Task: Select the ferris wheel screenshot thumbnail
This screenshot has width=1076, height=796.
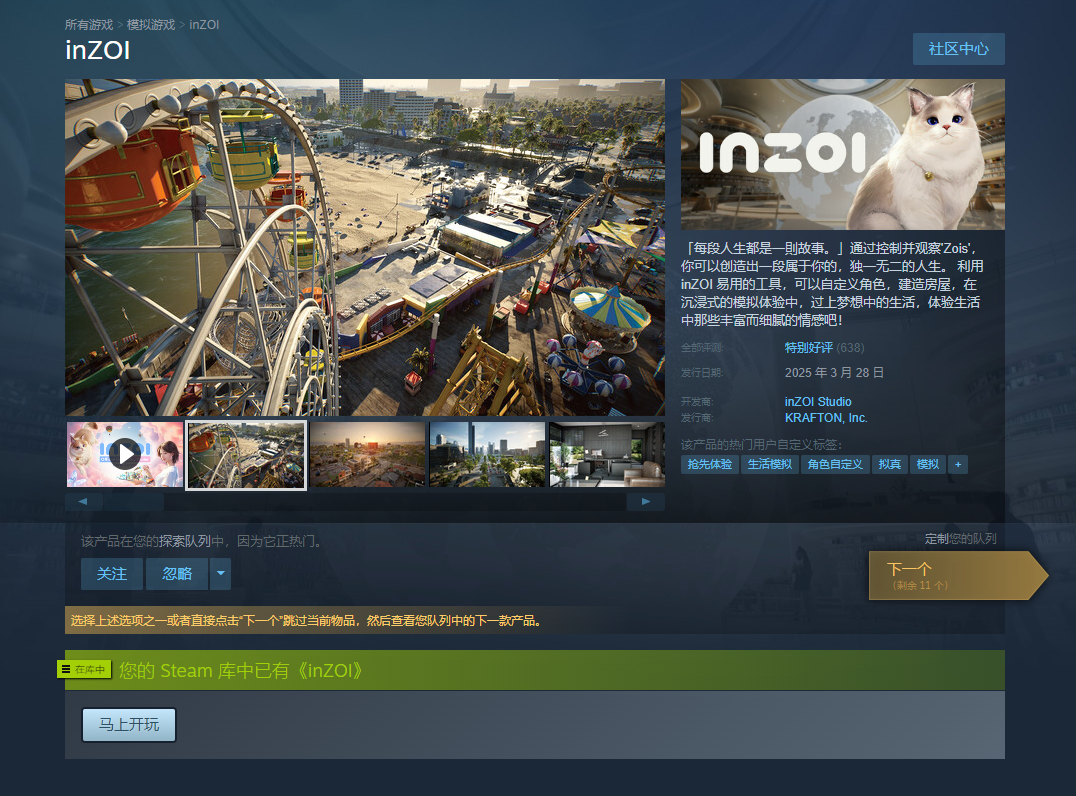Action: (246, 454)
